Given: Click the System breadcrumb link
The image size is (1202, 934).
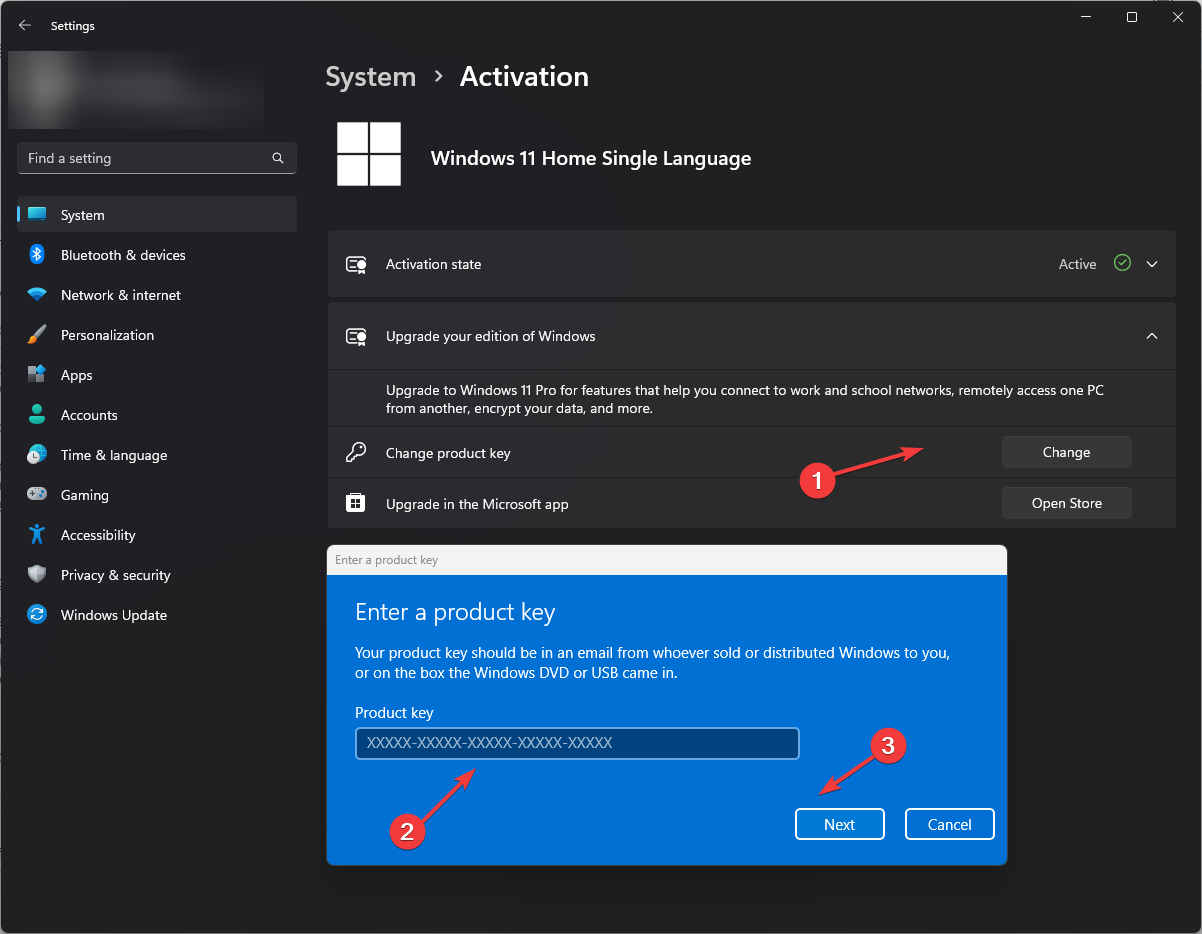Looking at the screenshot, I should tap(370, 76).
